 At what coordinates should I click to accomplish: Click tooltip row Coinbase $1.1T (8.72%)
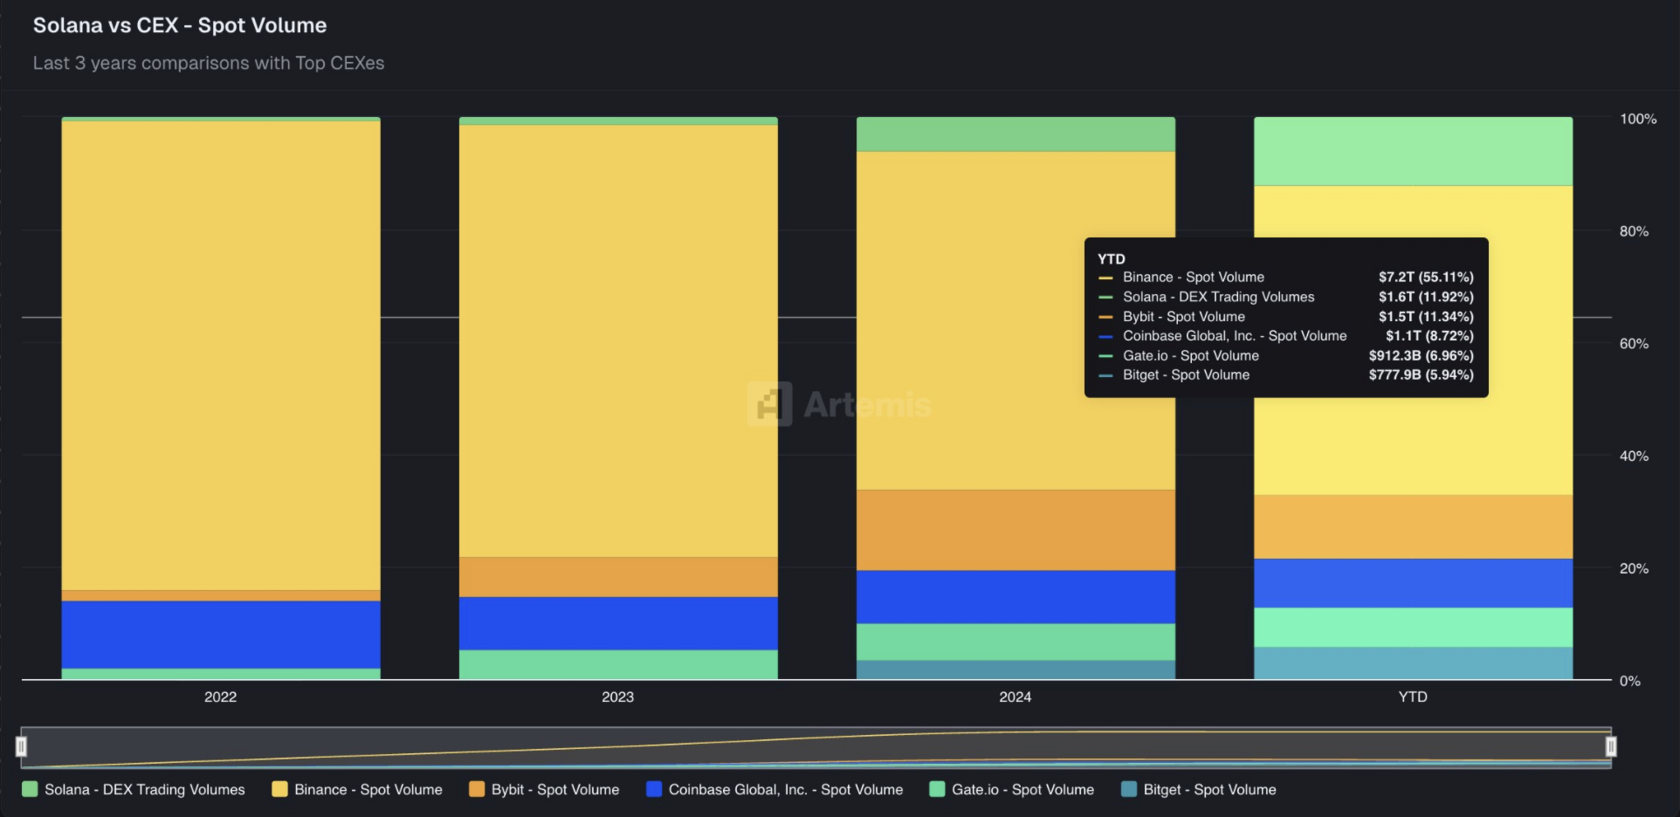1286,336
